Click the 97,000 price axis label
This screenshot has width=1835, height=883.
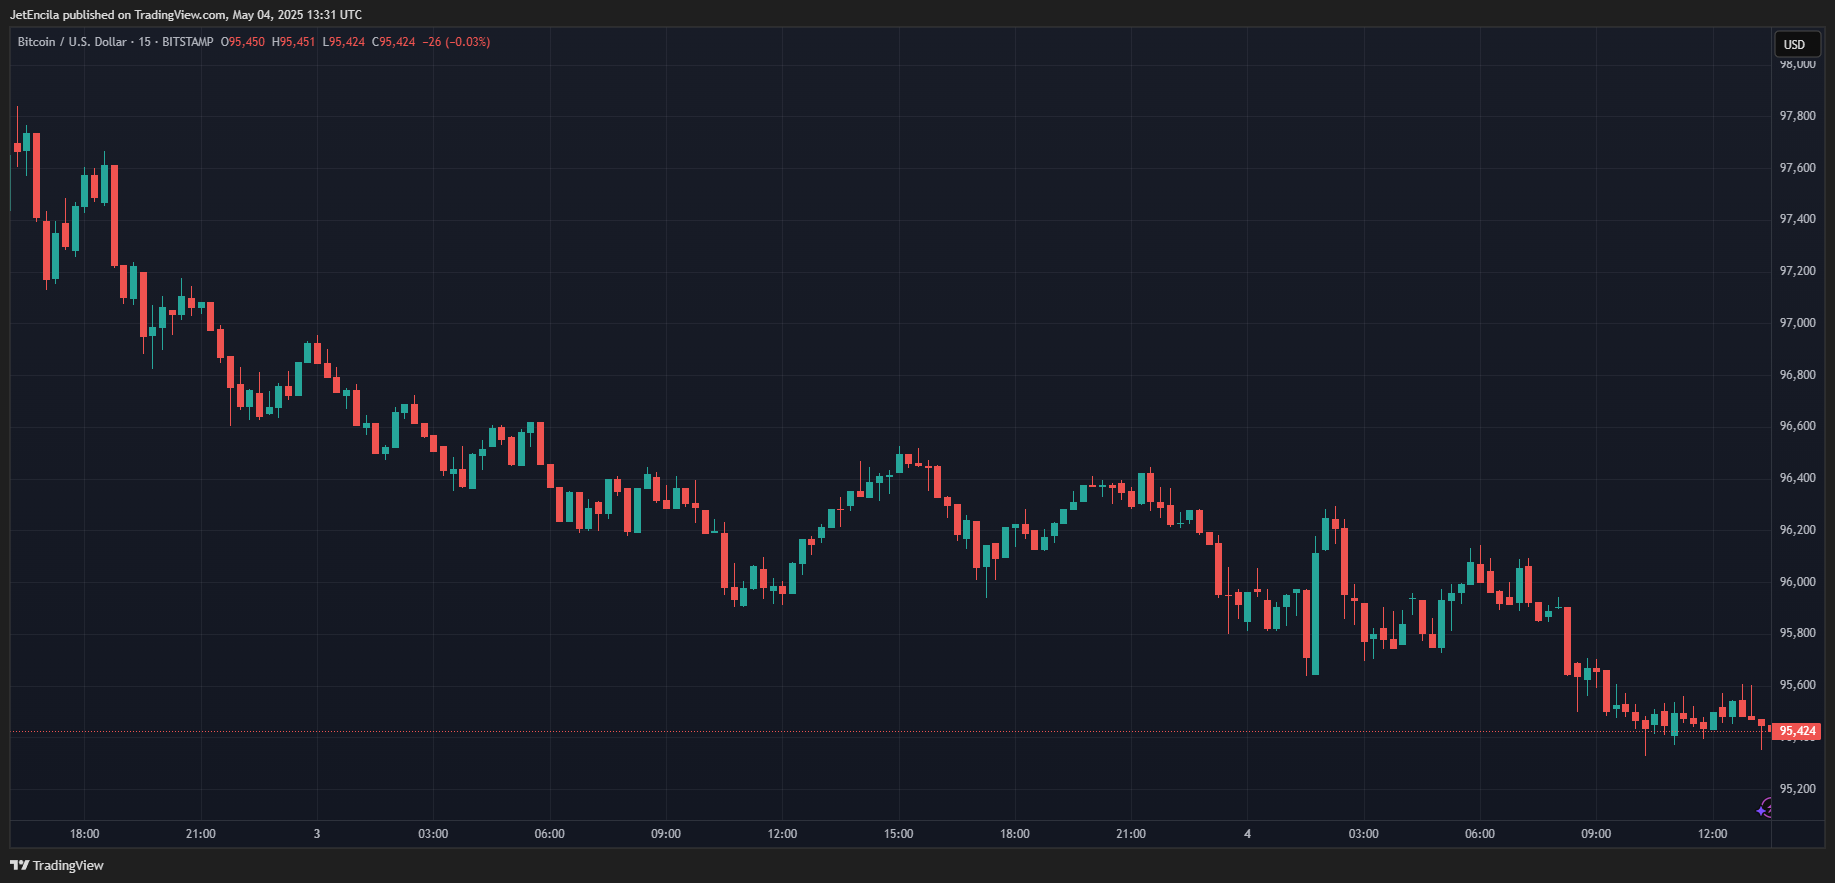click(1797, 323)
